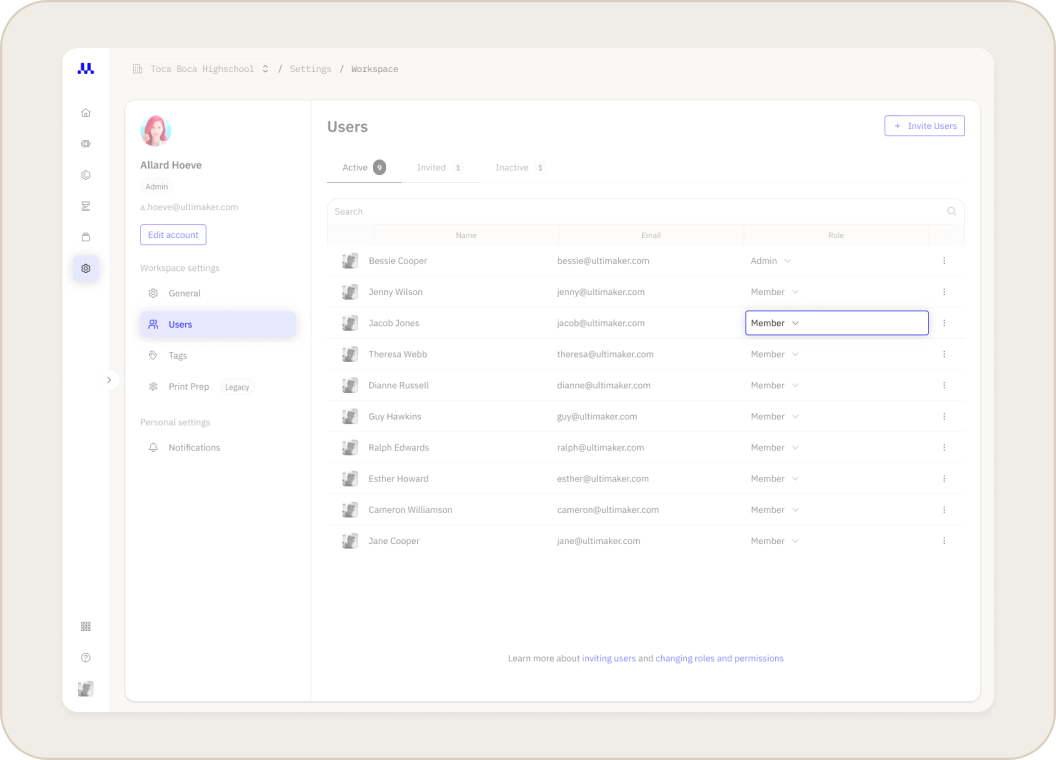Open the more options menu for Esther Howard
The image size is (1056, 760).
tap(944, 478)
